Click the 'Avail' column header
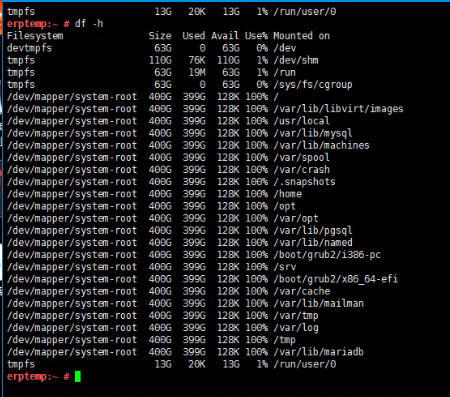Screen dimensions: 450x397 (x=225, y=36)
